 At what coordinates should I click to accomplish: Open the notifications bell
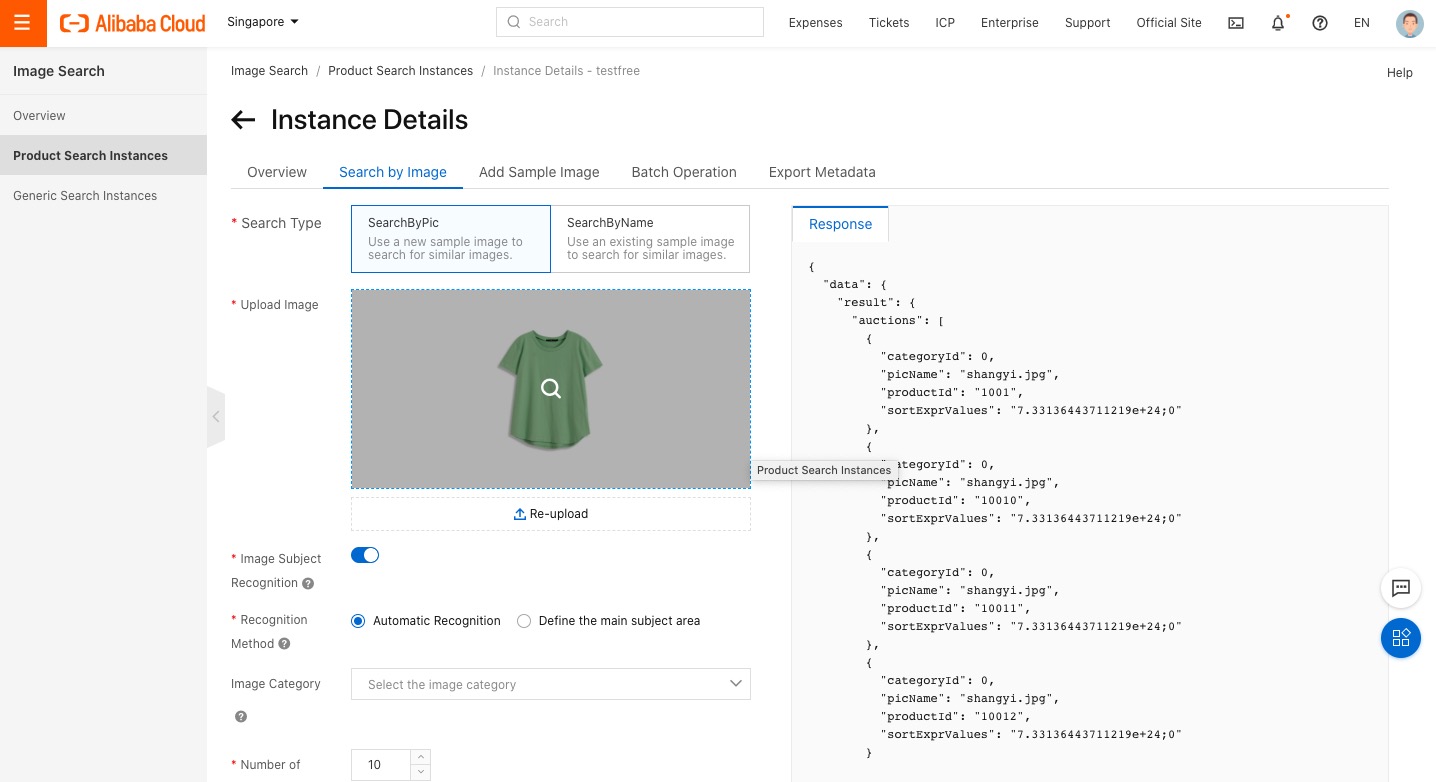coord(1278,23)
